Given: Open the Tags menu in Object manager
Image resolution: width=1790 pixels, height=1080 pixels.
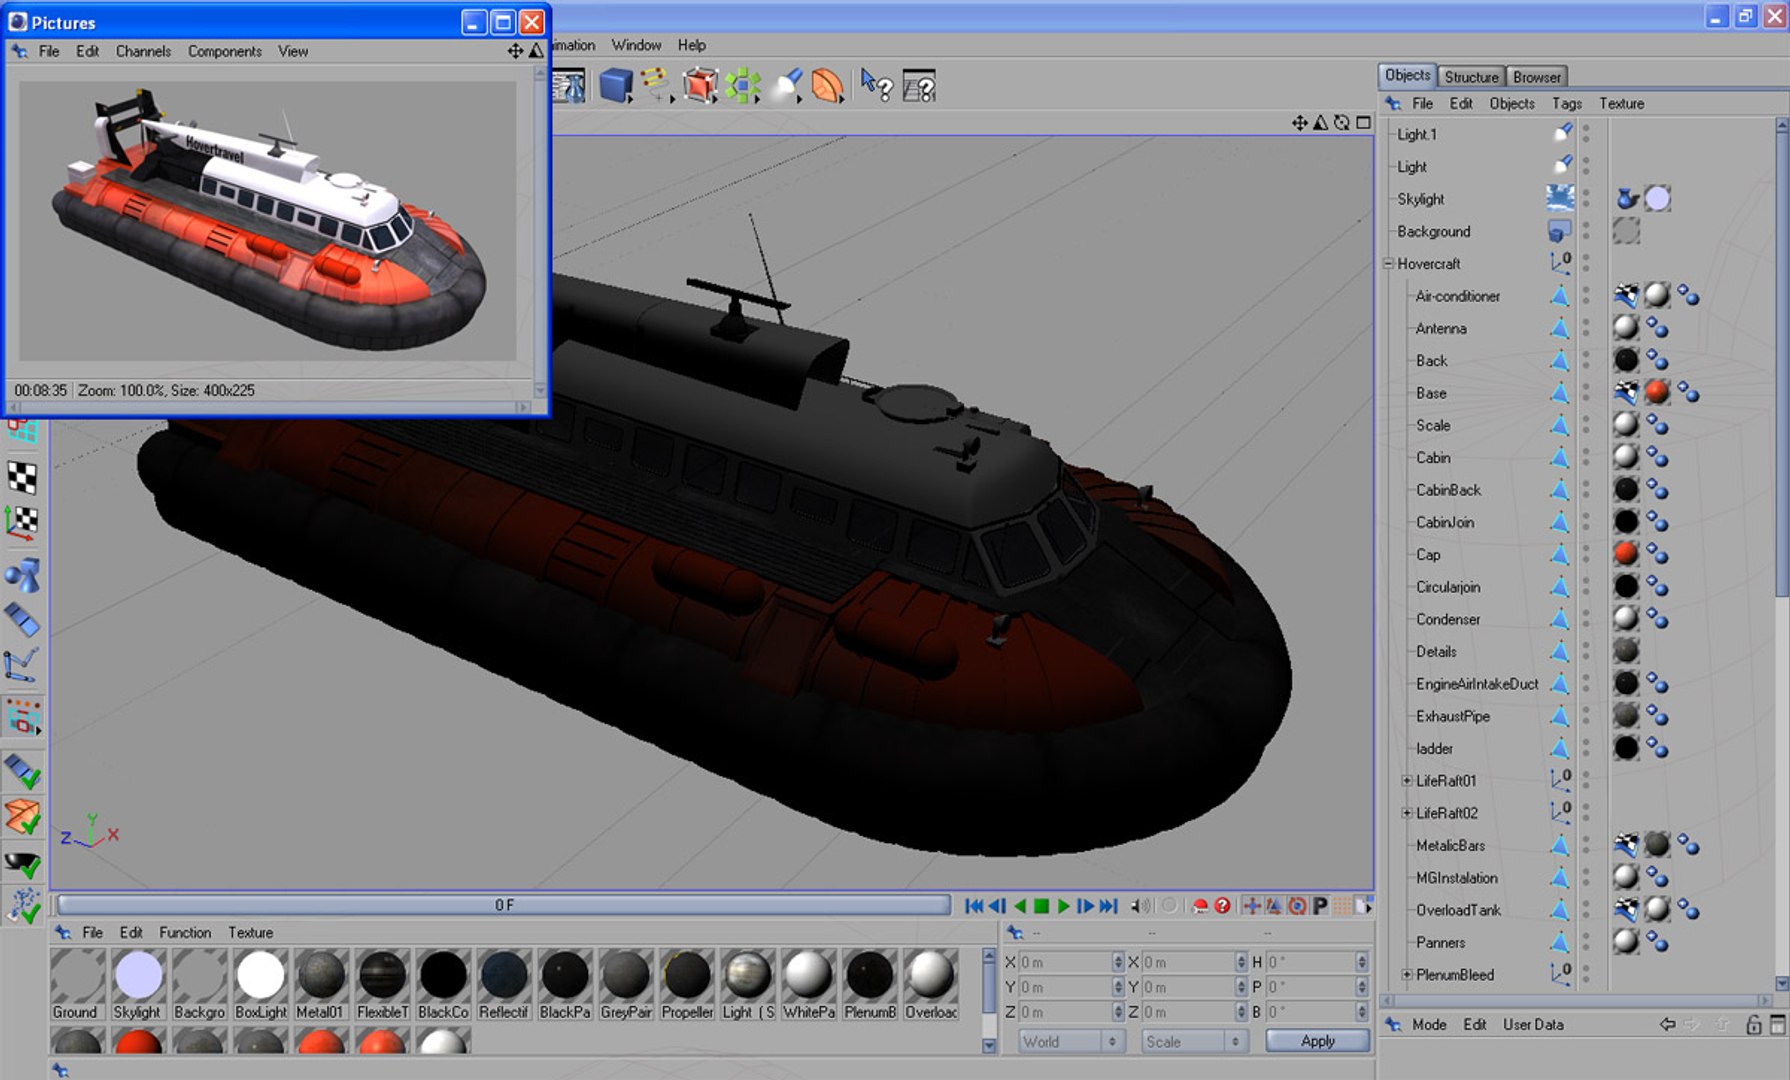Looking at the screenshot, I should (x=1566, y=103).
